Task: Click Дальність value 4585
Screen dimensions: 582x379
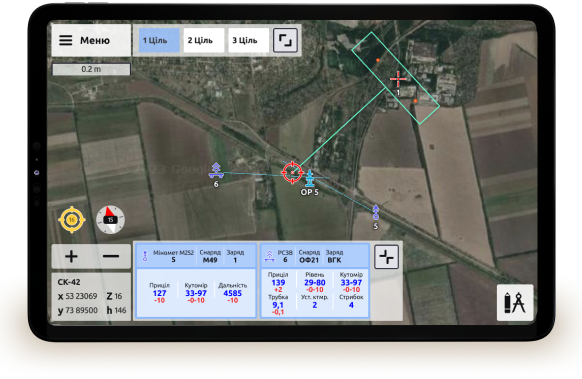Action: tap(233, 293)
